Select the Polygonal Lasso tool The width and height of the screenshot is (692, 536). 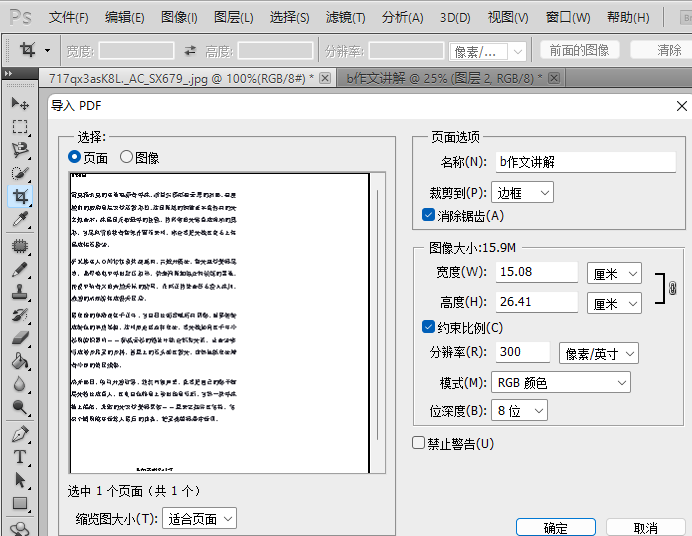click(20, 150)
